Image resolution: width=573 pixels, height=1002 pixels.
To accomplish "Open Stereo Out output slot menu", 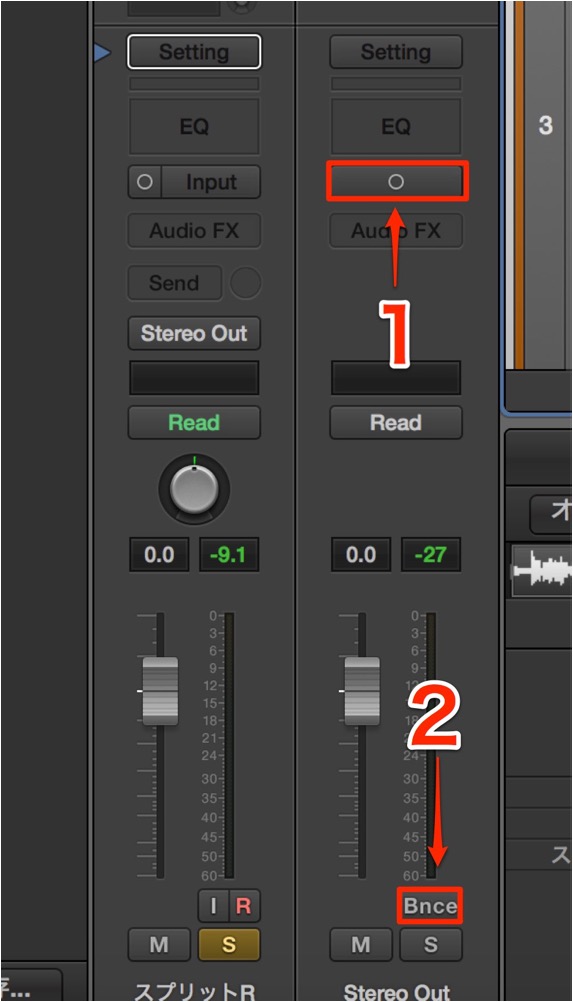I will 194,333.
